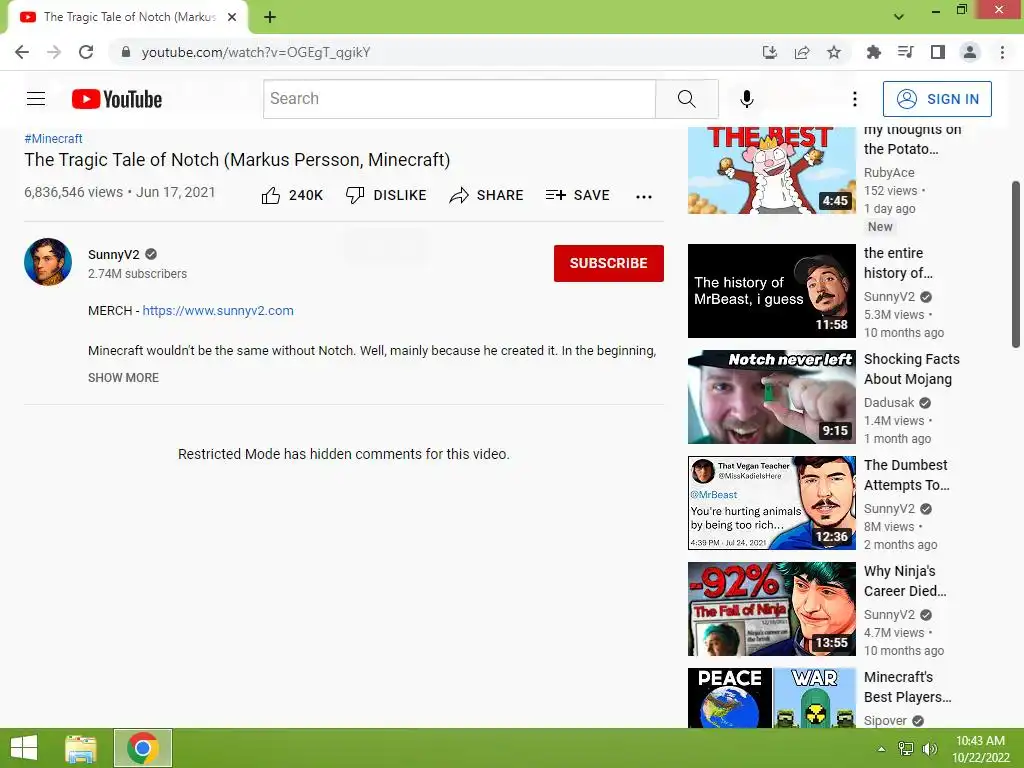Image resolution: width=1024 pixels, height=768 pixels.
Task: Open RubyAce channel name
Action: 889,172
